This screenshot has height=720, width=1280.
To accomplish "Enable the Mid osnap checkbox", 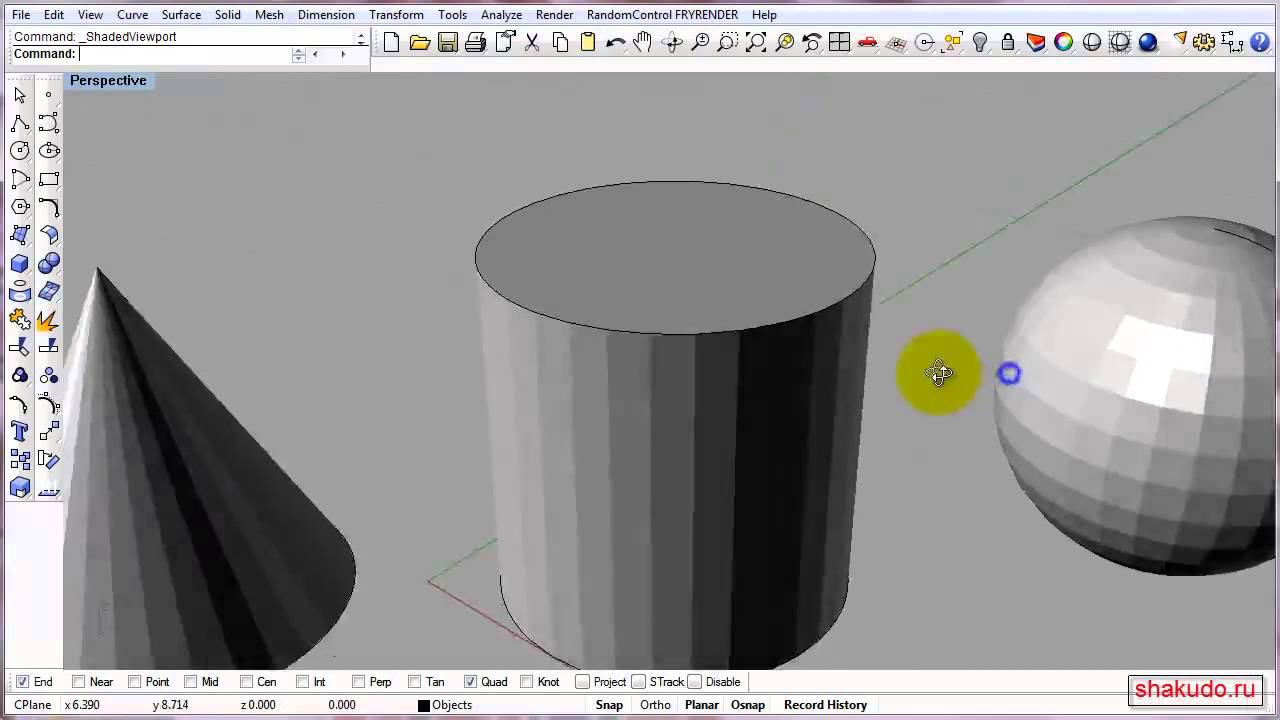I will point(191,682).
